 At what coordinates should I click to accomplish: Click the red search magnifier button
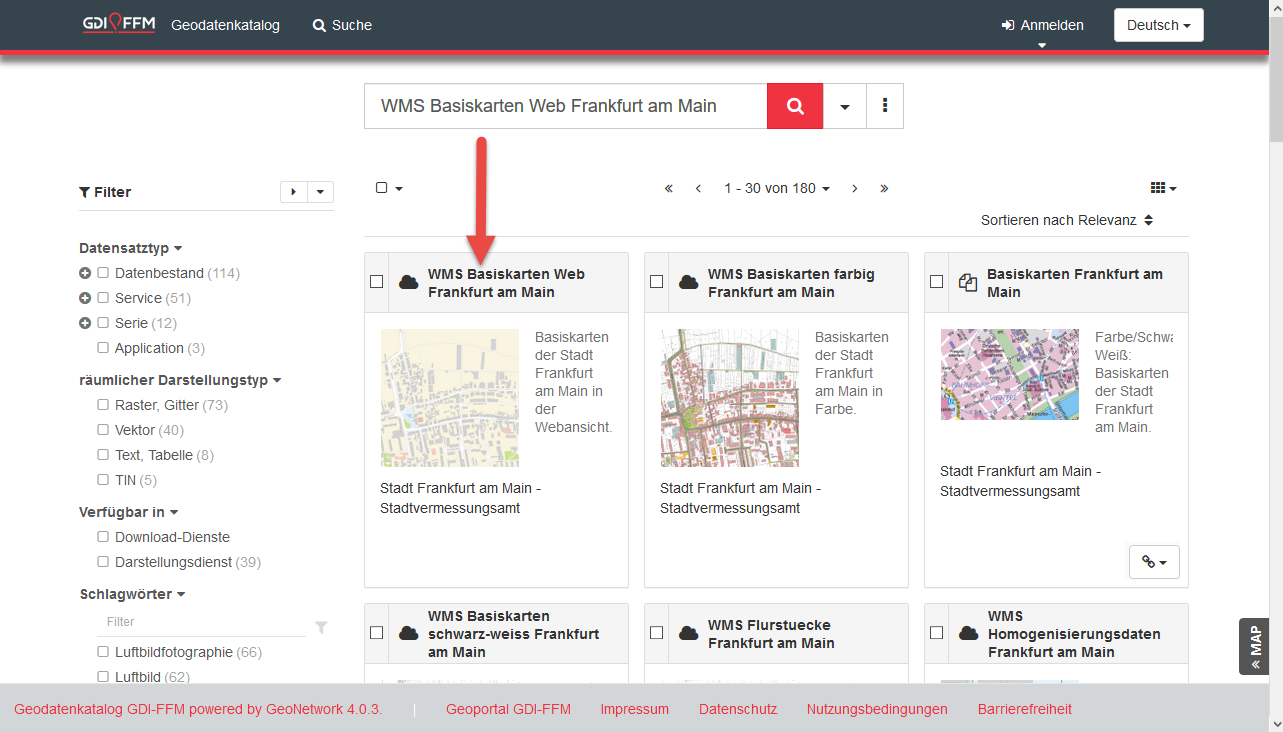point(795,106)
